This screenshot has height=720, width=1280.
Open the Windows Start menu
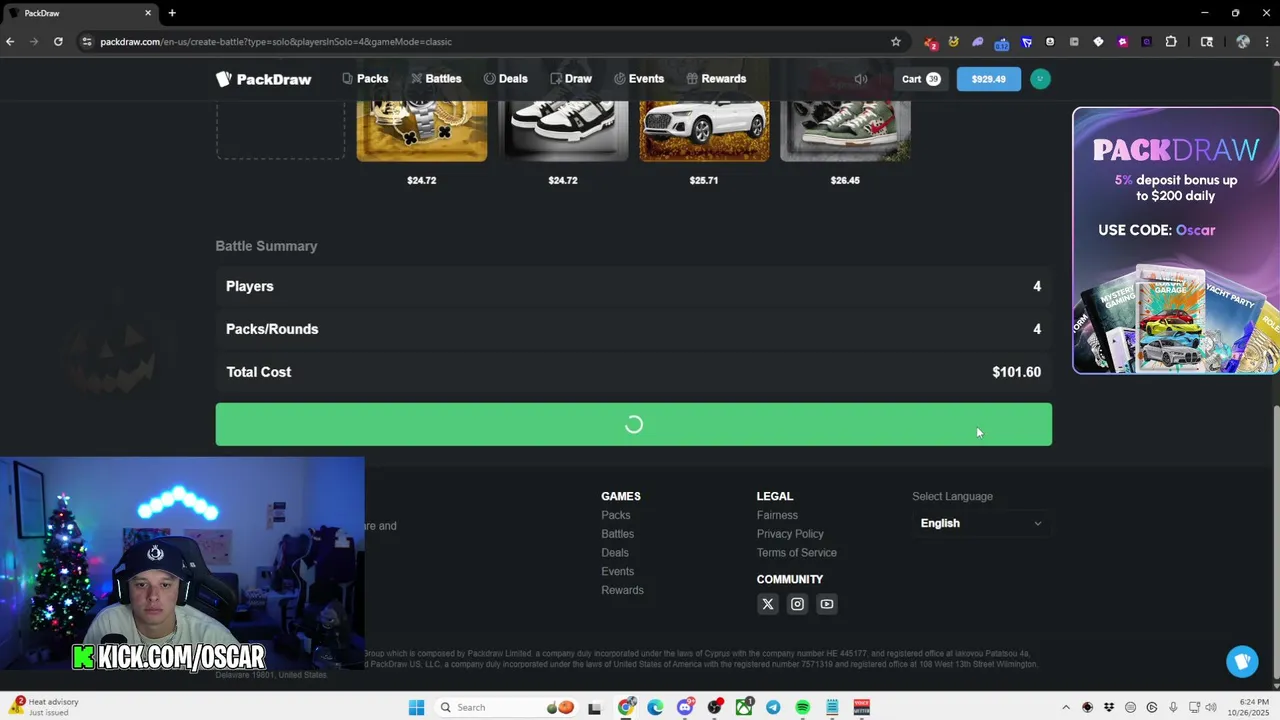416,707
